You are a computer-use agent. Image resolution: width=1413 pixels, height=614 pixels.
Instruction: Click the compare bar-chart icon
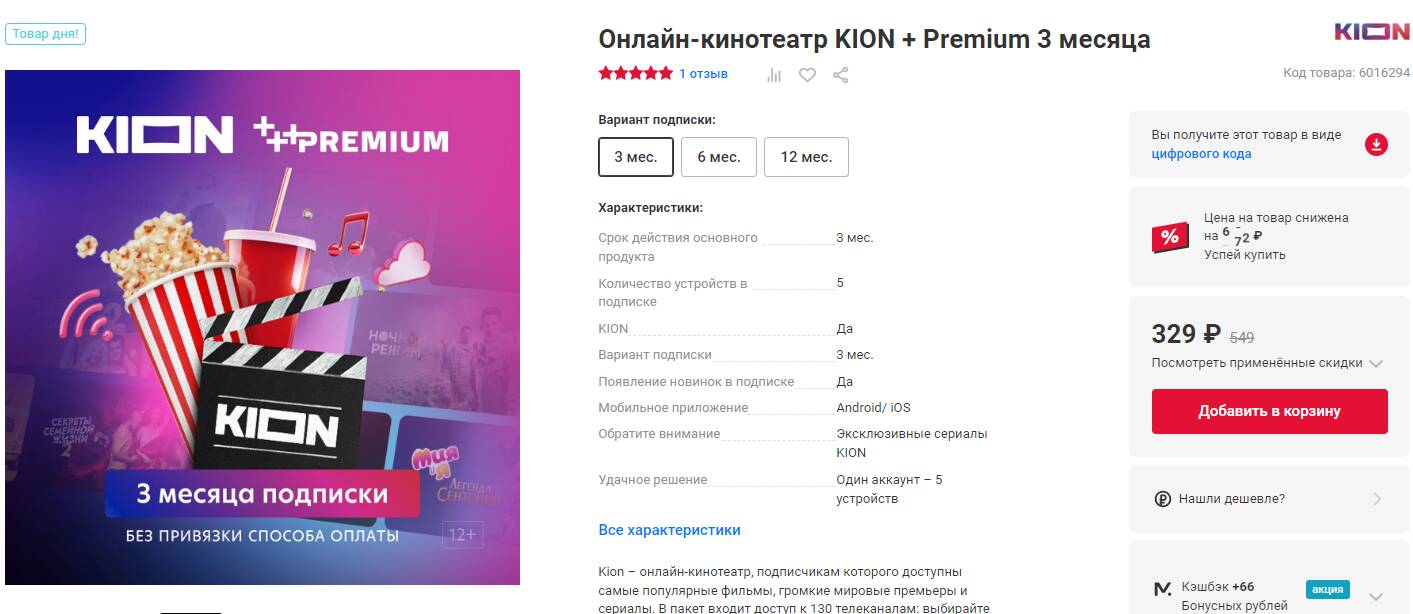[x=774, y=75]
